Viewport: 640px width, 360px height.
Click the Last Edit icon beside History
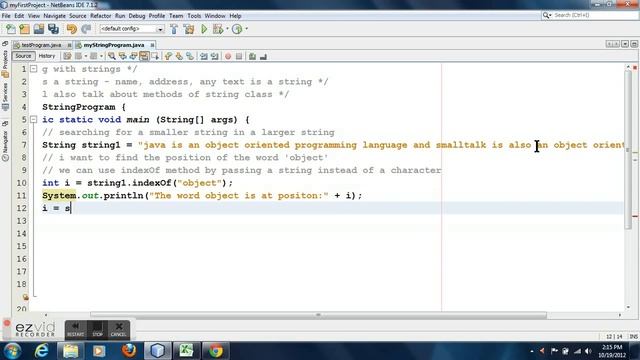point(67,56)
